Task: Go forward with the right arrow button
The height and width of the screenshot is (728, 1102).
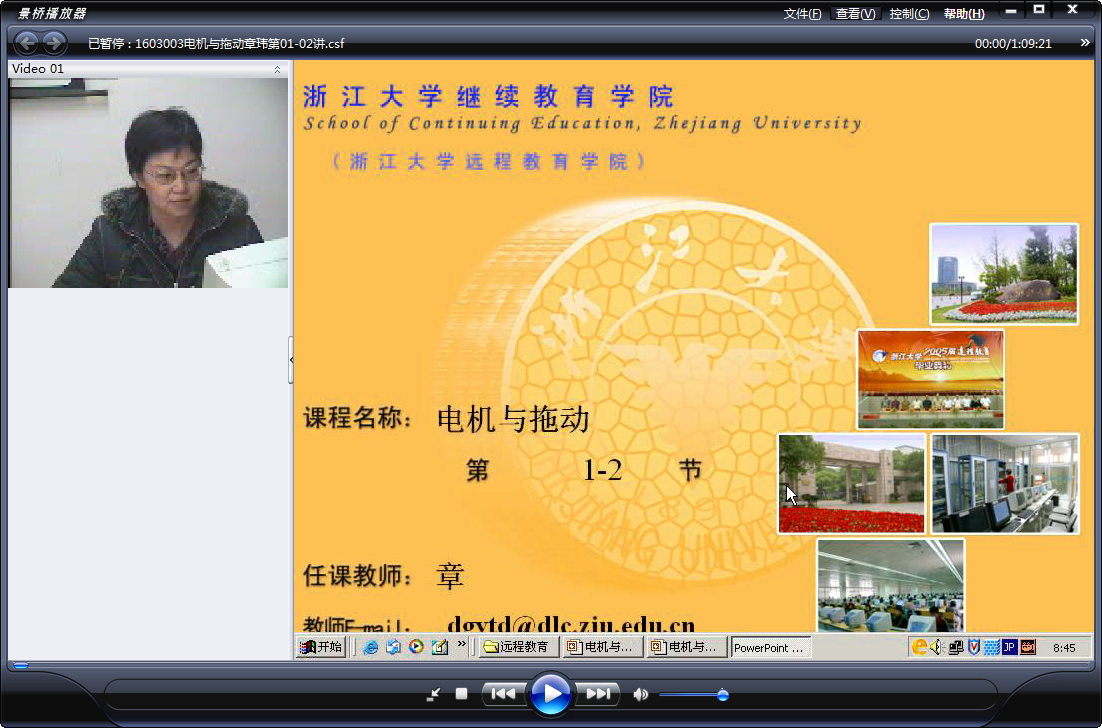Action: coord(53,43)
